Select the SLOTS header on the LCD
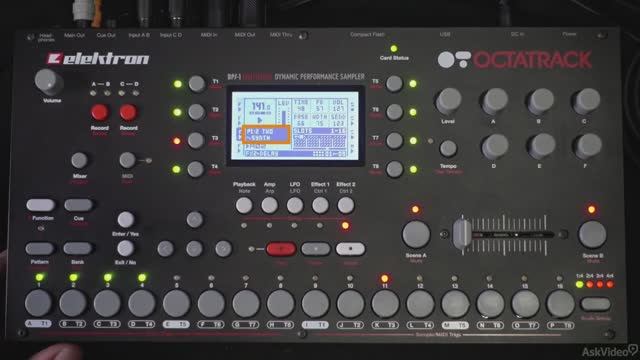 coord(319,131)
